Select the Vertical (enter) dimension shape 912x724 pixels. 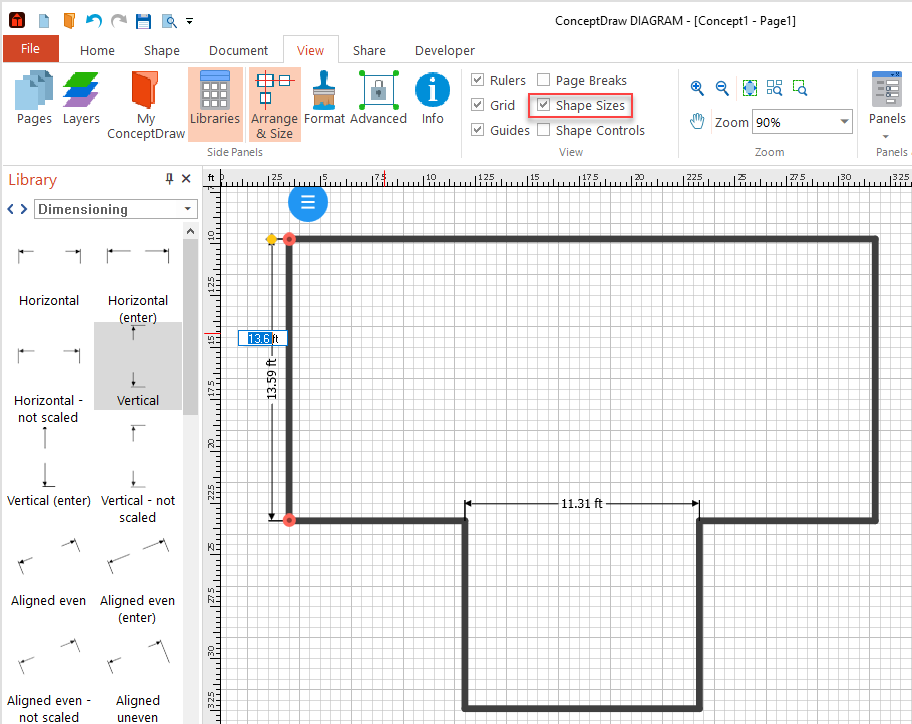(x=49, y=465)
